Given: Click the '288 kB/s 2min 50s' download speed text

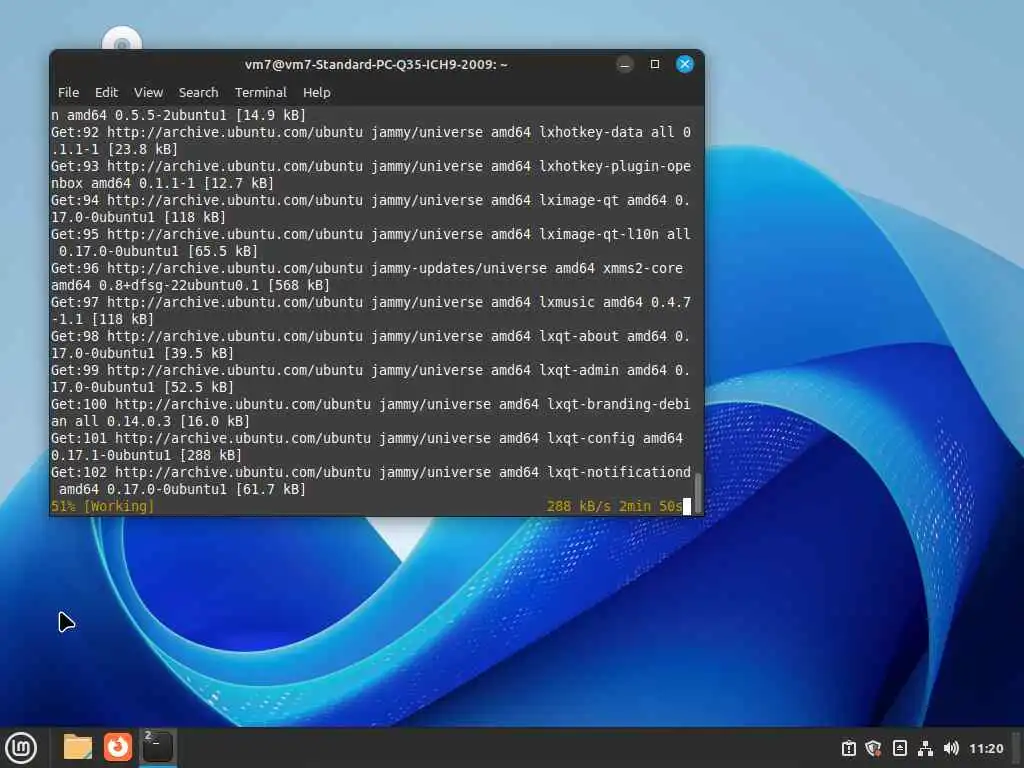Looking at the screenshot, I should click(614, 506).
